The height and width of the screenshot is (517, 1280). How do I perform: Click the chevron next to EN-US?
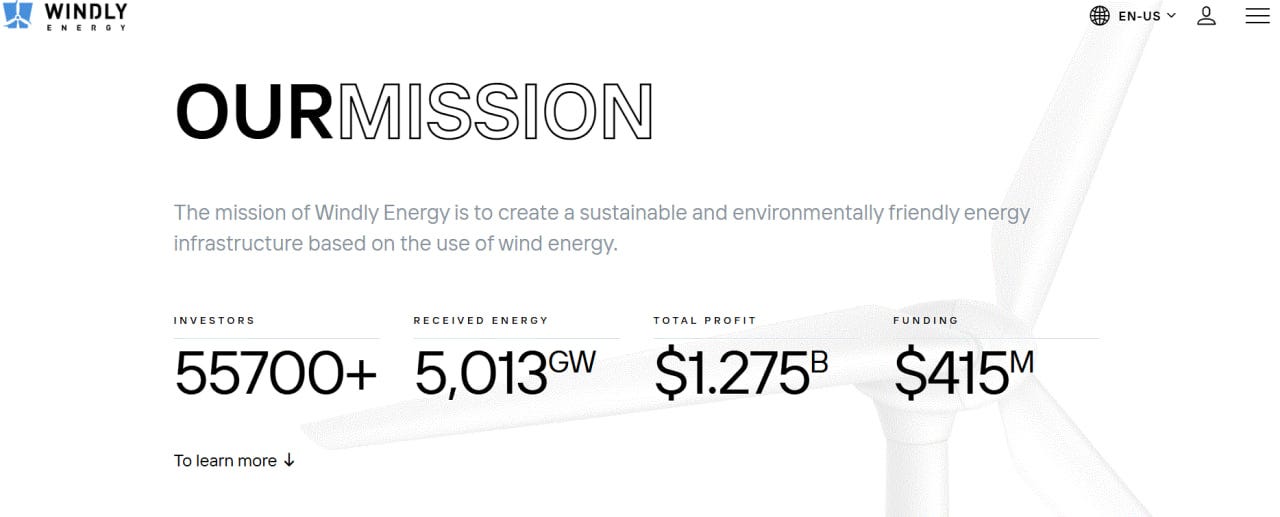click(1171, 16)
